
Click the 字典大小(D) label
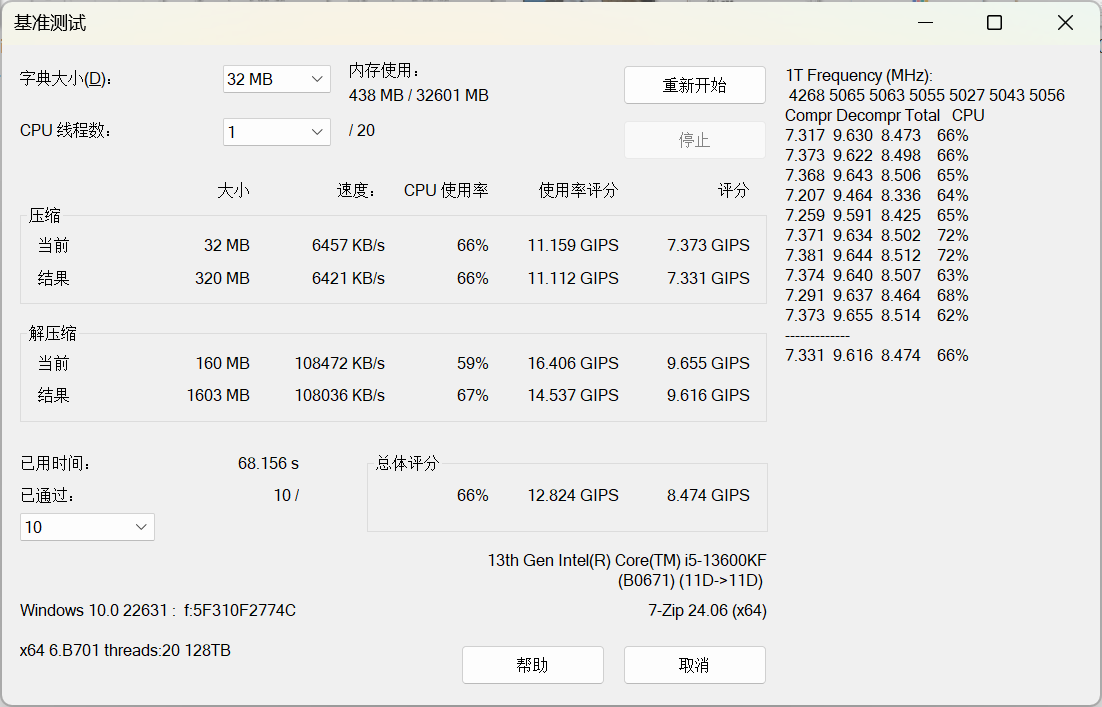click(x=66, y=79)
